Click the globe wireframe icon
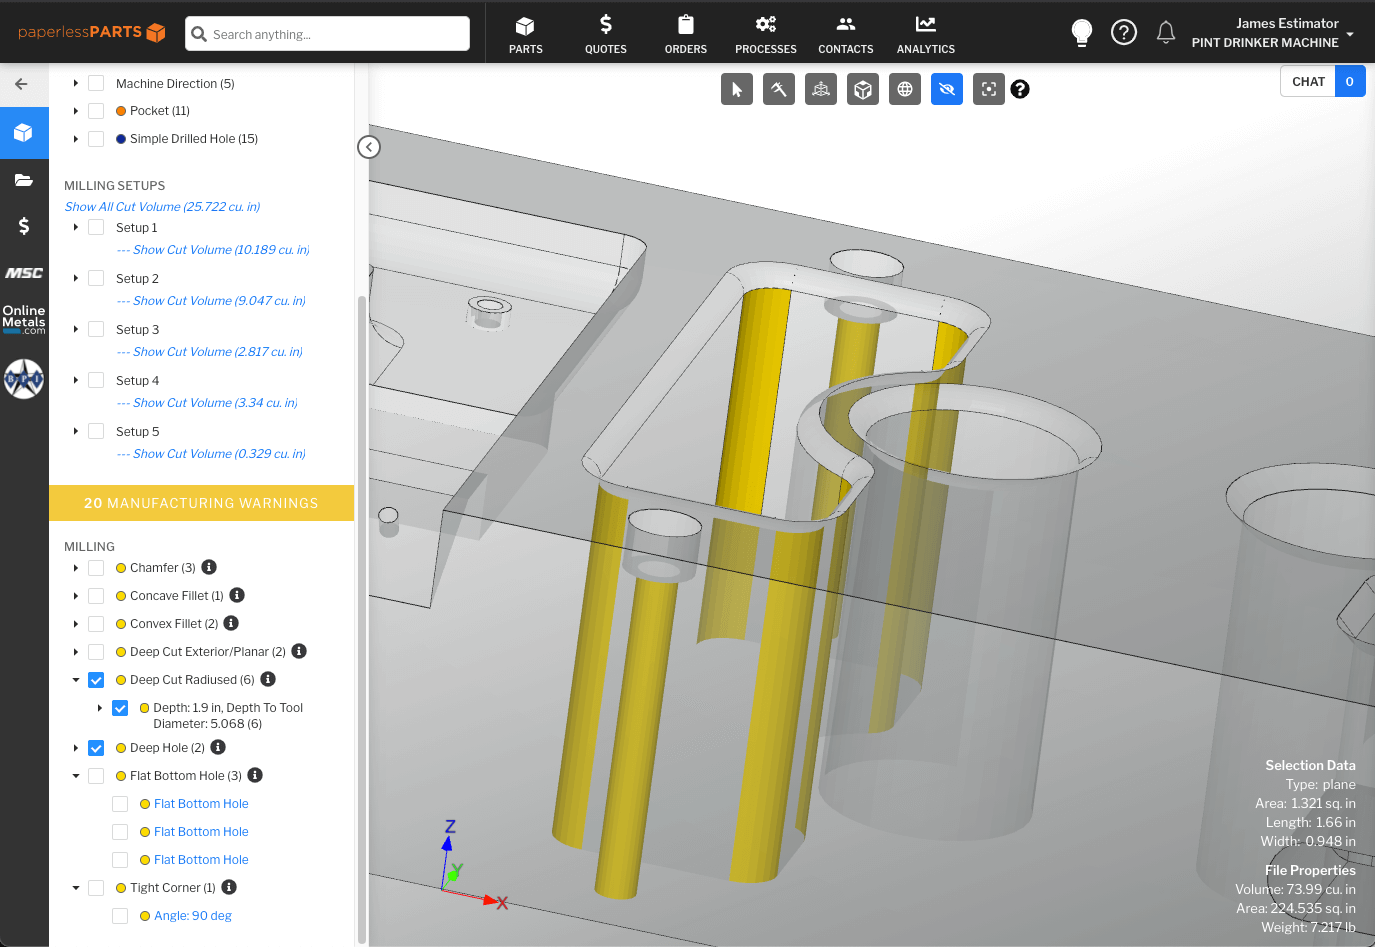The image size is (1375, 947). click(x=905, y=89)
